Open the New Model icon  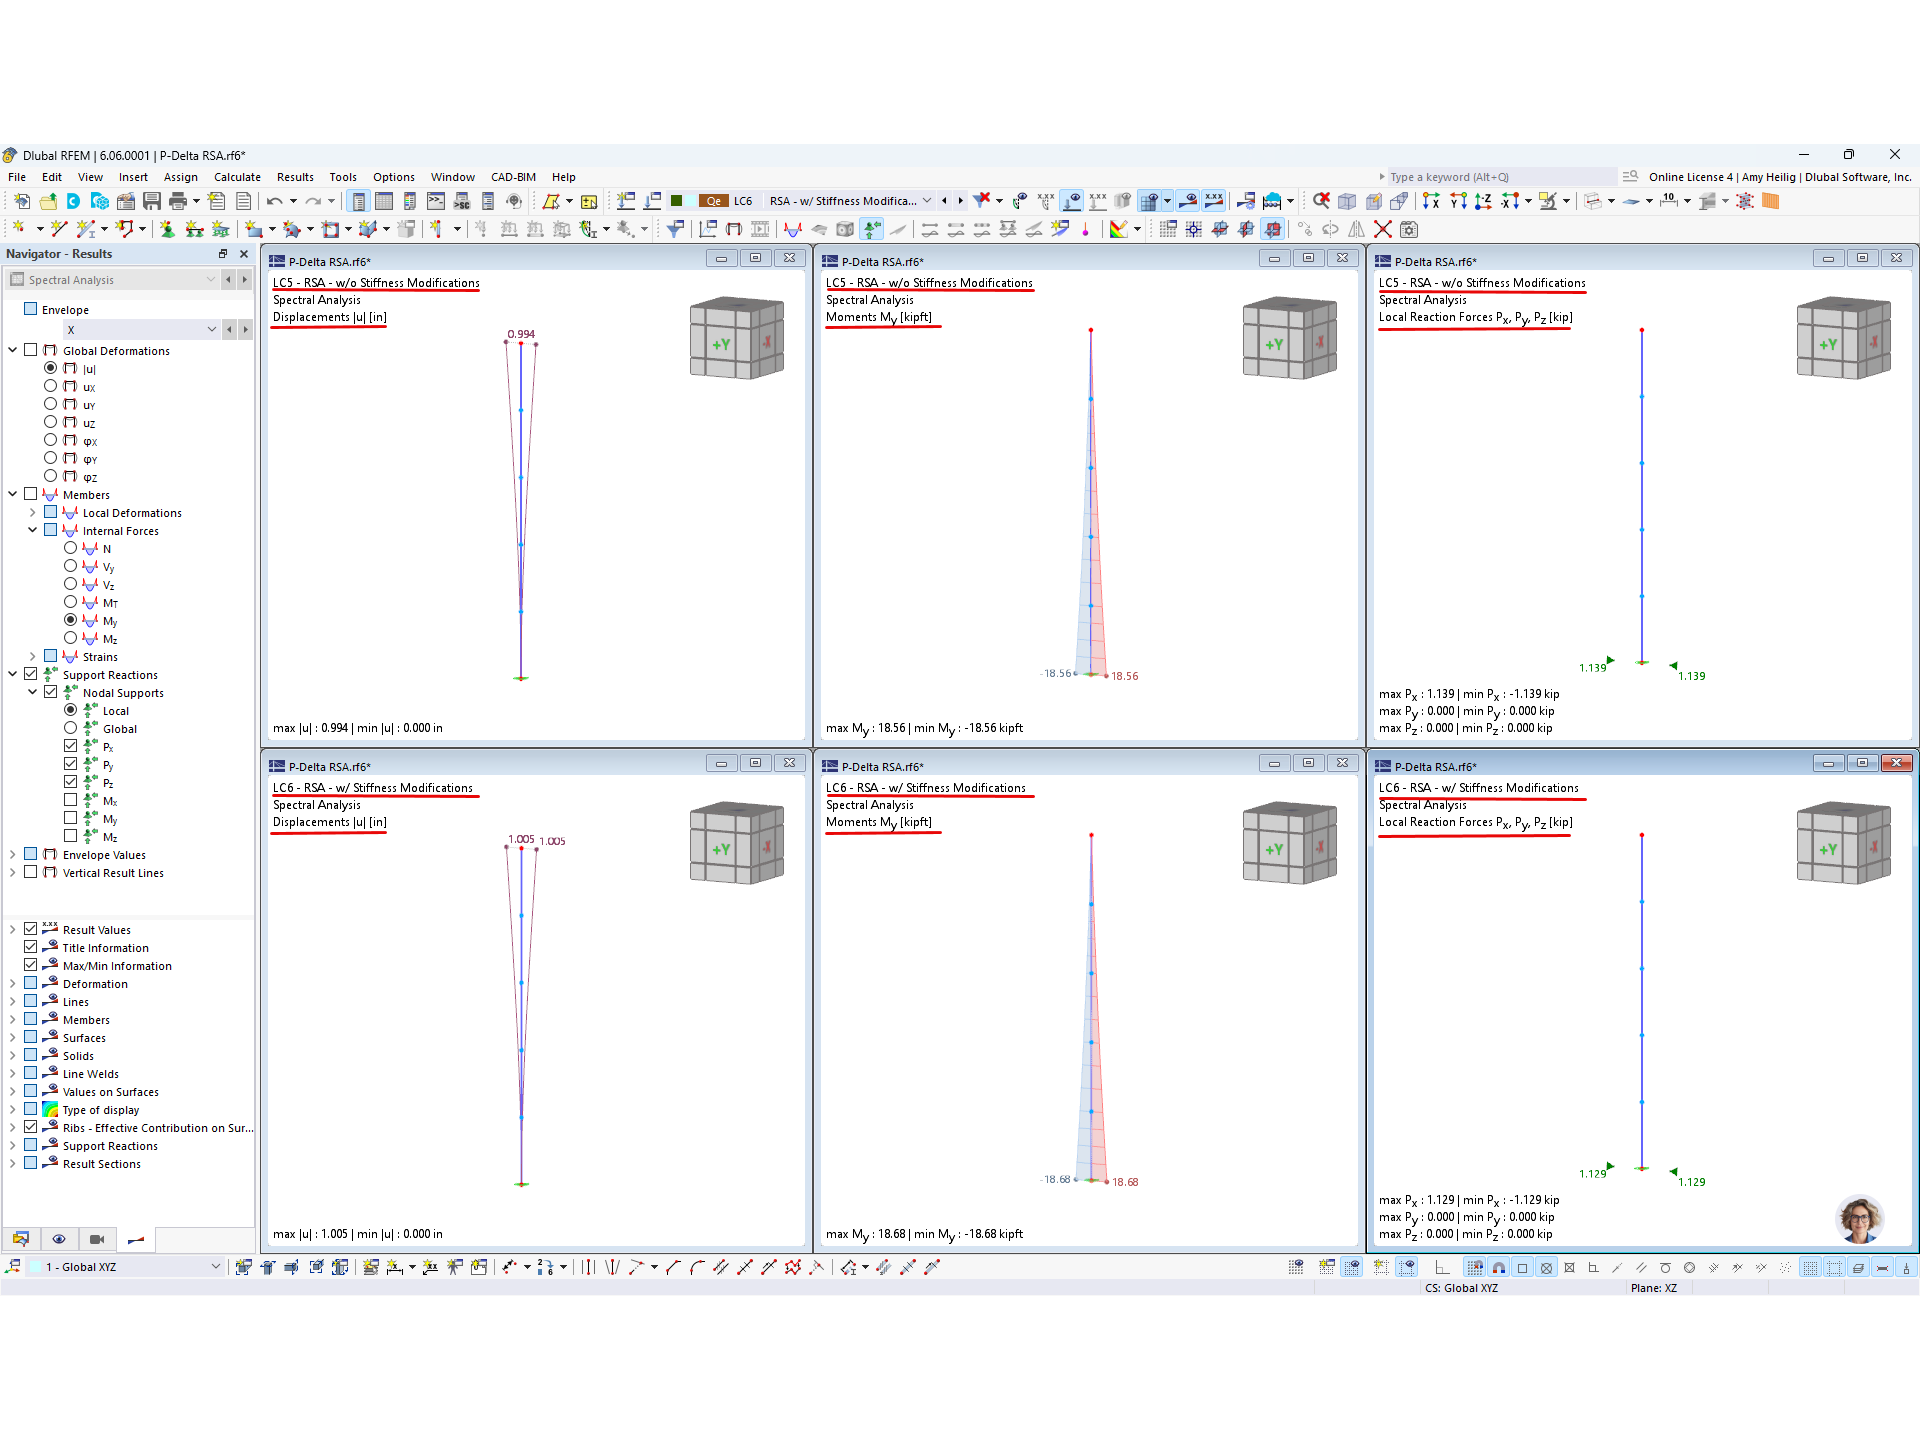[21, 201]
